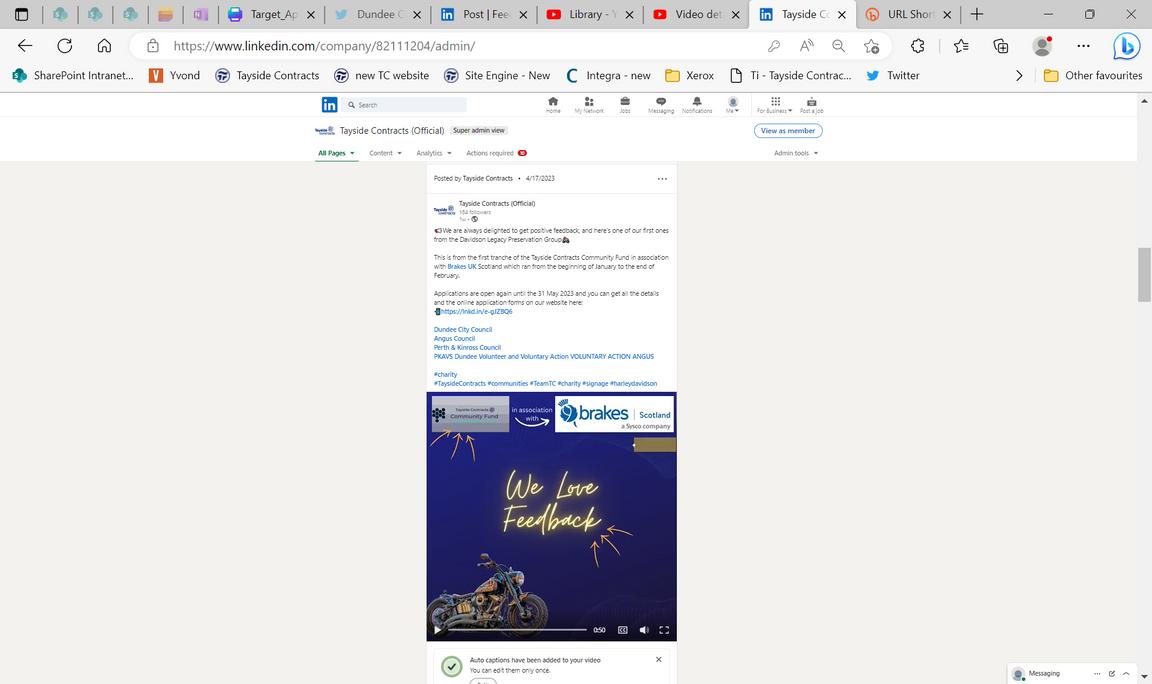Enter video fullscreen mode
This screenshot has height=684, width=1152.
point(664,630)
